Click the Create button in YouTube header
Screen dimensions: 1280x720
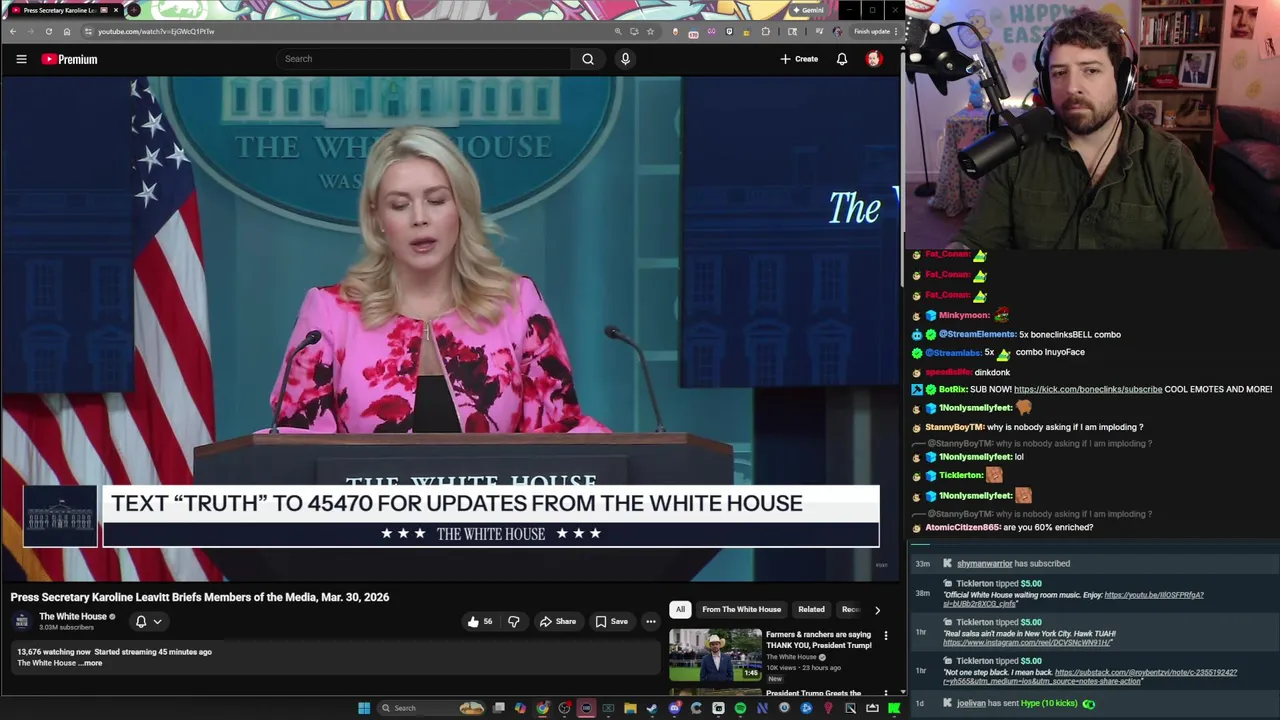[799, 59]
